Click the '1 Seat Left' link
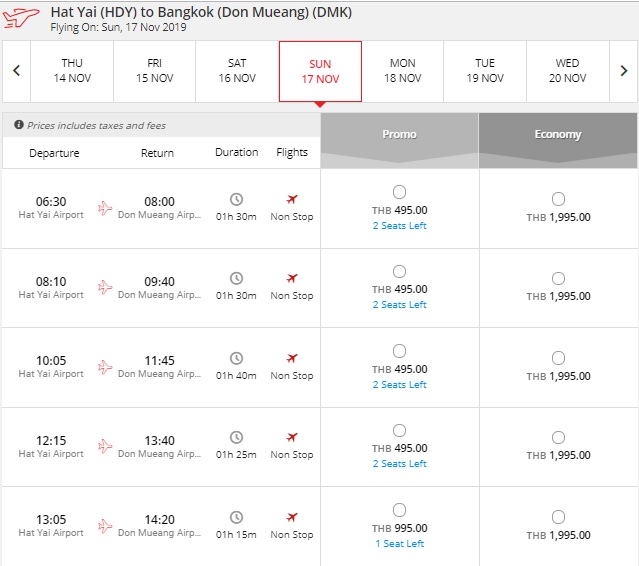Image resolution: width=639 pixels, height=566 pixels. point(399,544)
